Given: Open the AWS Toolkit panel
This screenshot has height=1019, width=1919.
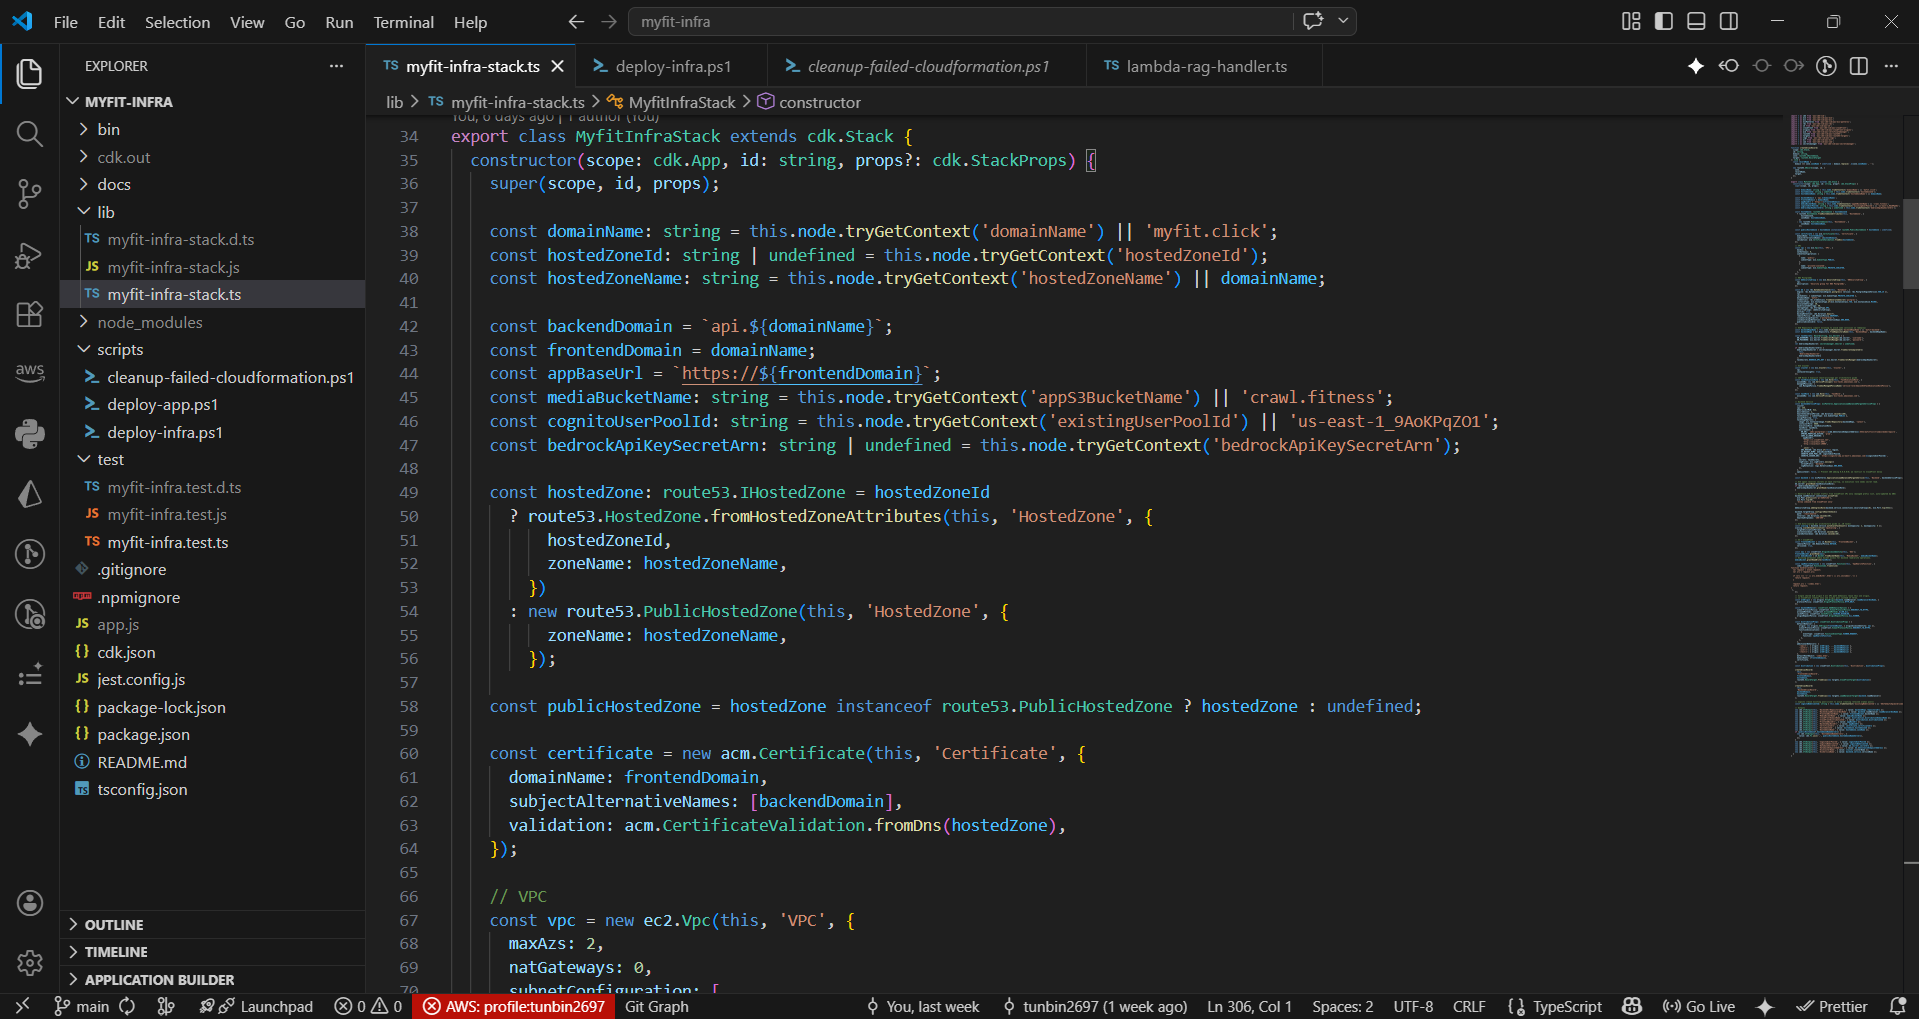Looking at the screenshot, I should coord(30,372).
